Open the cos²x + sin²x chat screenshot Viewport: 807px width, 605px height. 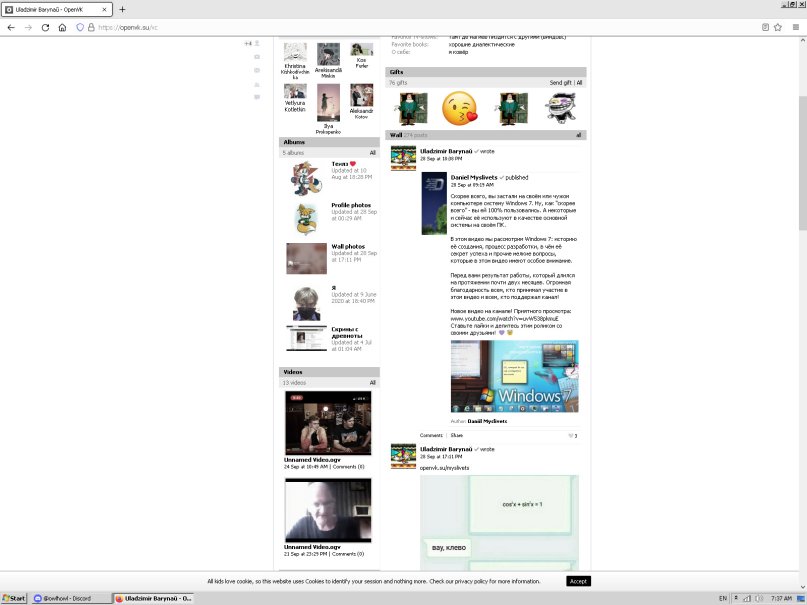(x=499, y=522)
